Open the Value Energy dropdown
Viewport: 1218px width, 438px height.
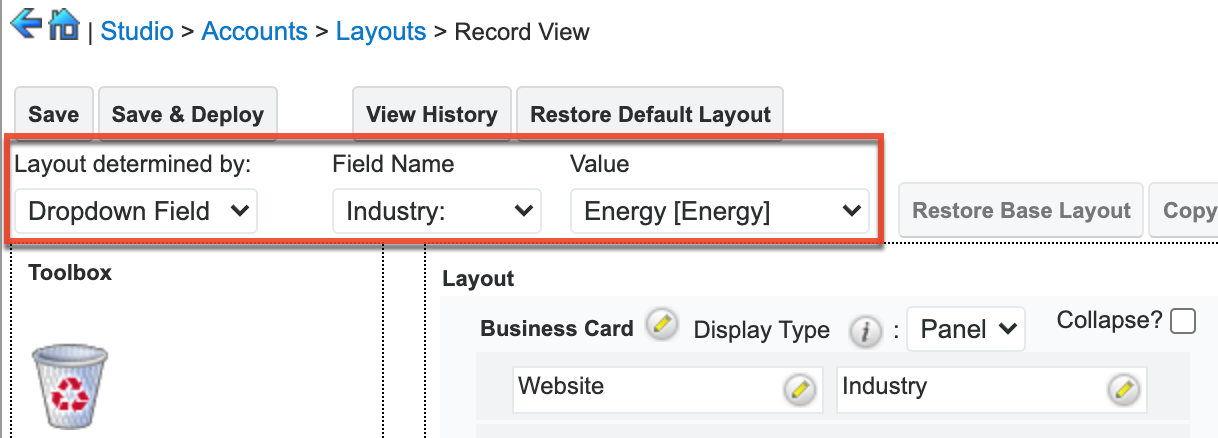[720, 211]
